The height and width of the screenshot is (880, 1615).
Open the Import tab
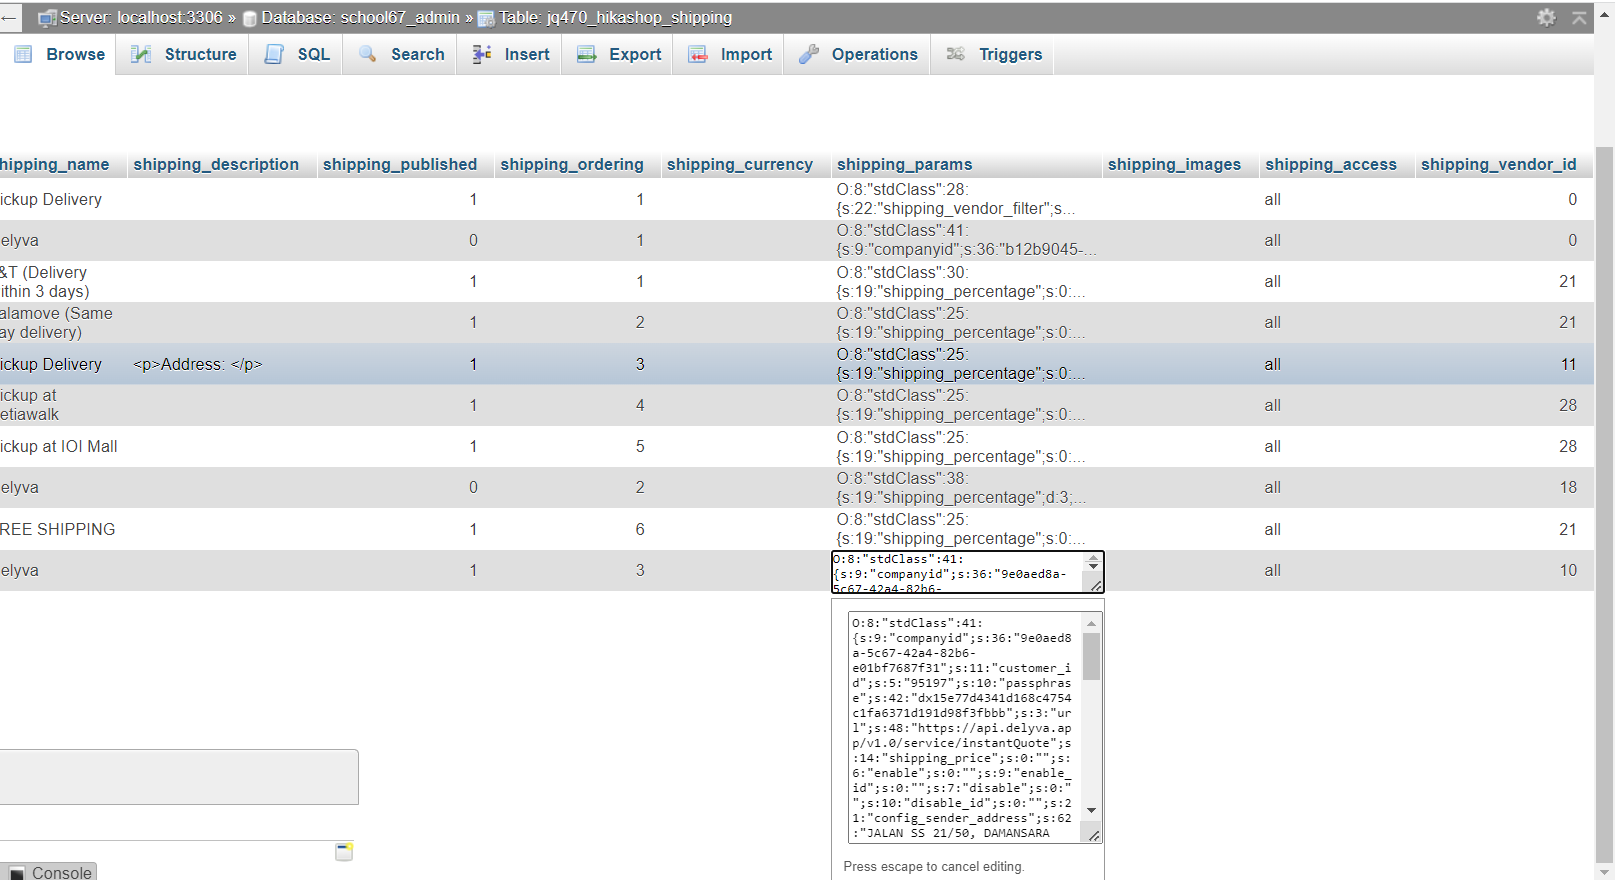pos(746,54)
